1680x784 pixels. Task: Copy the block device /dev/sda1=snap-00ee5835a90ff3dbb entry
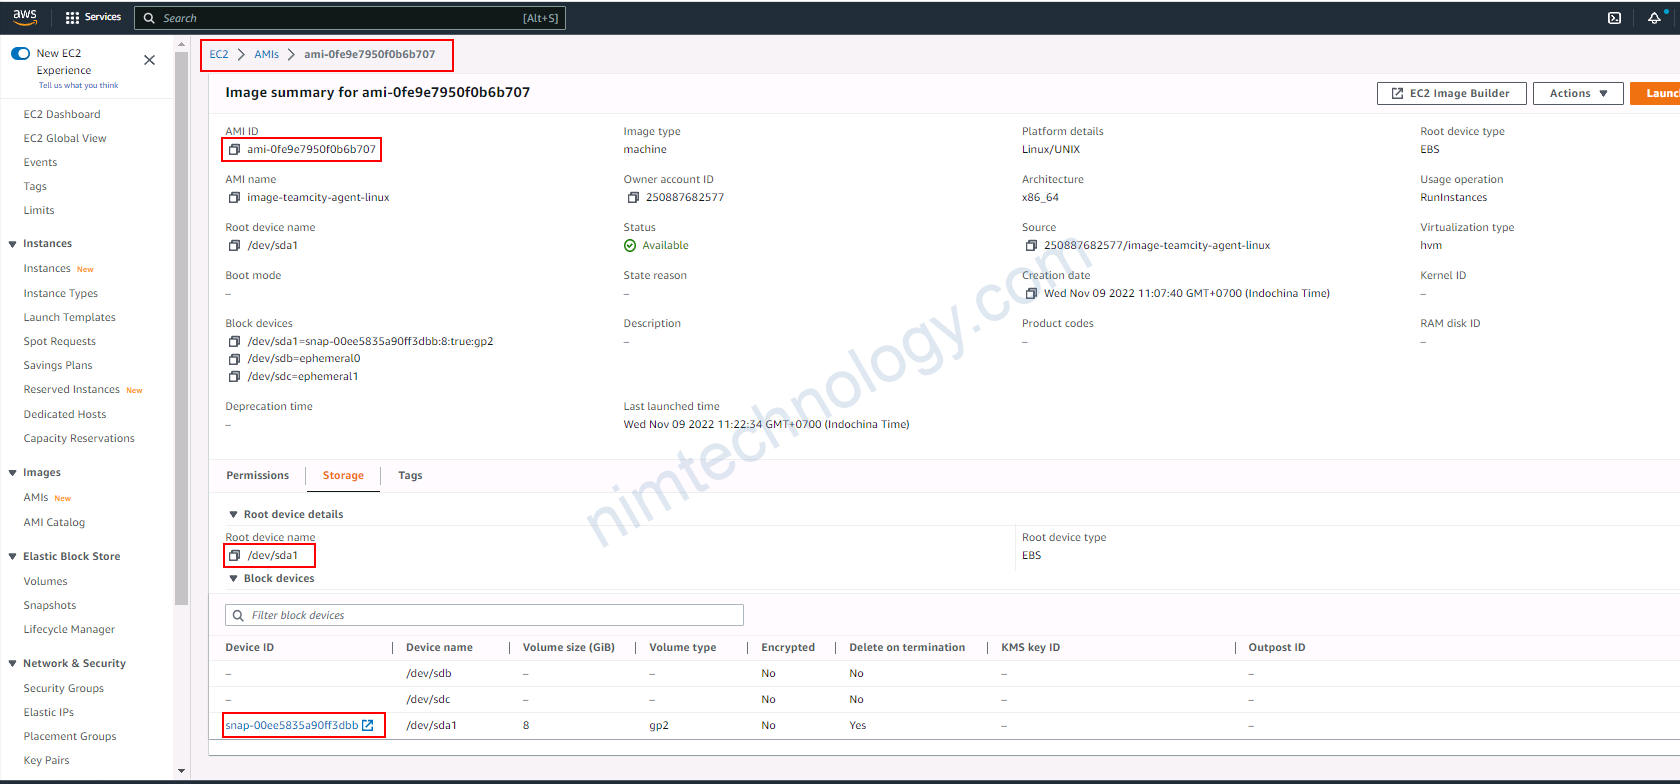(234, 341)
